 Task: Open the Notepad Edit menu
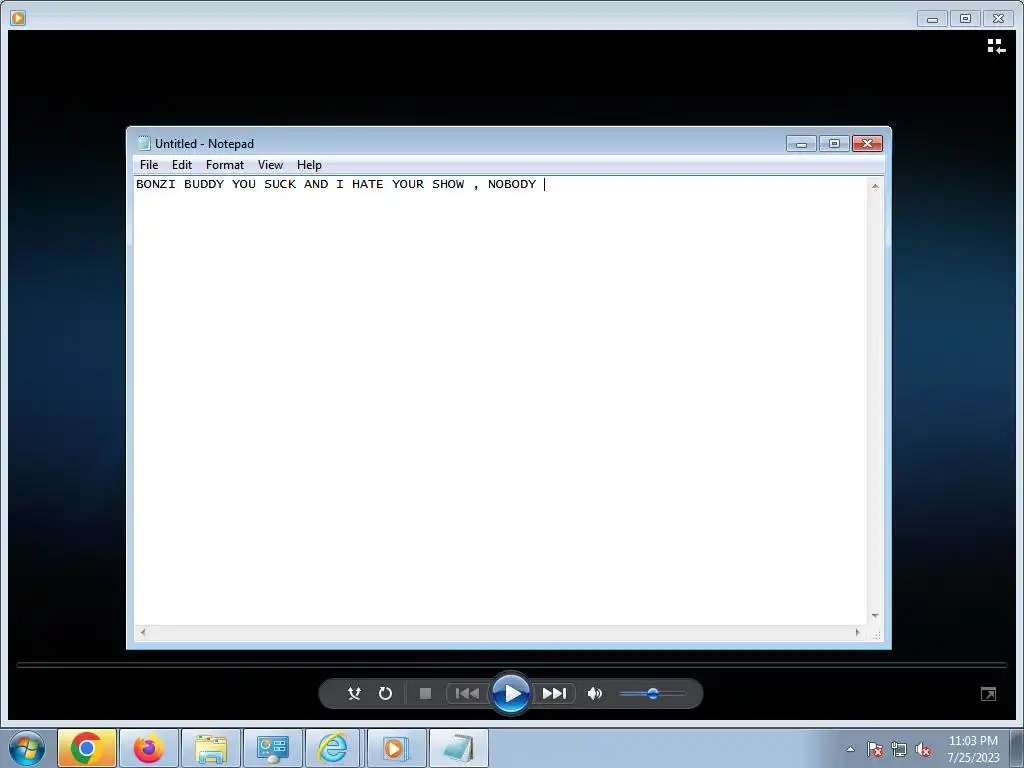click(182, 165)
